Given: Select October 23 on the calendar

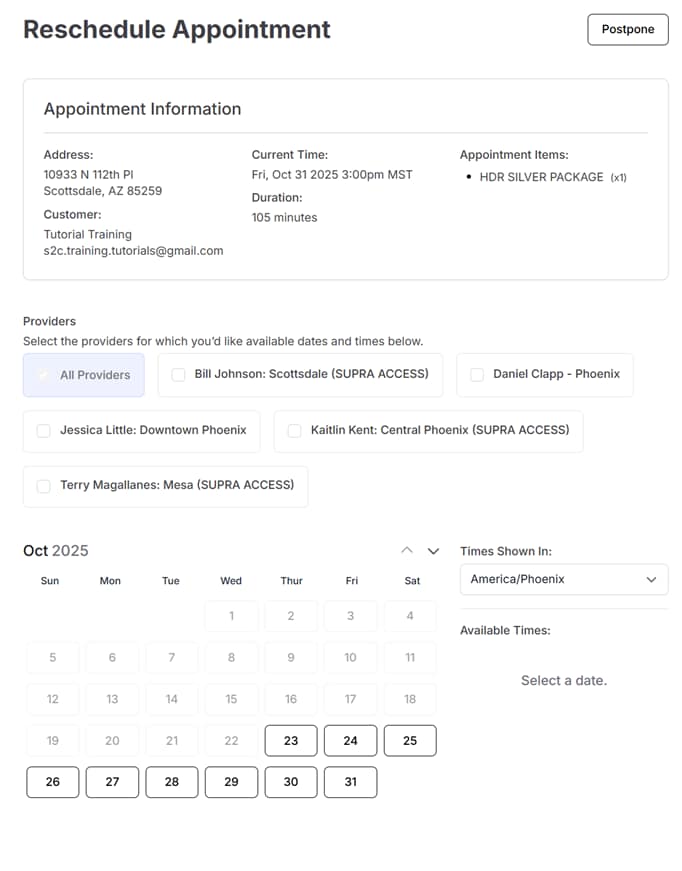Looking at the screenshot, I should pos(291,741).
